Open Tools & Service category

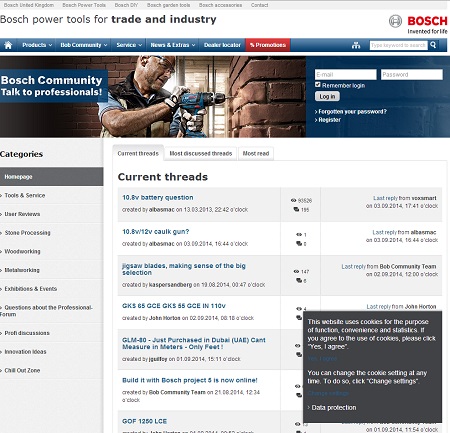(25, 195)
